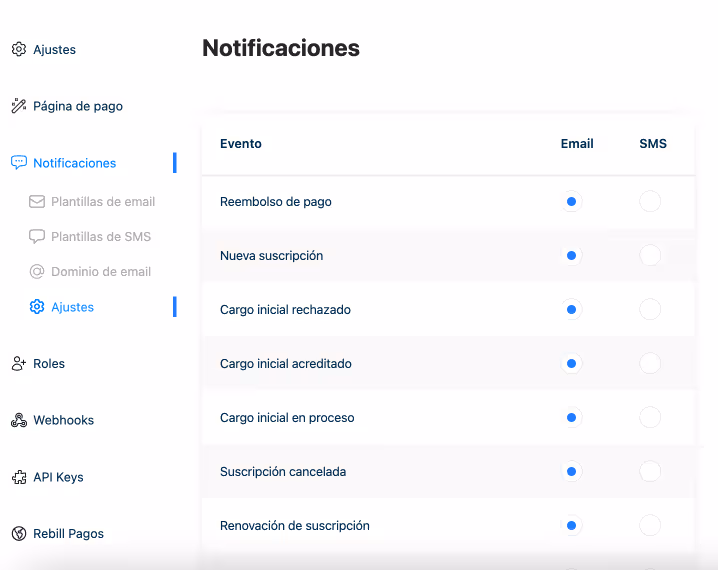
Task: Click the Rebill Pagos circular icon
Action: click(19, 533)
